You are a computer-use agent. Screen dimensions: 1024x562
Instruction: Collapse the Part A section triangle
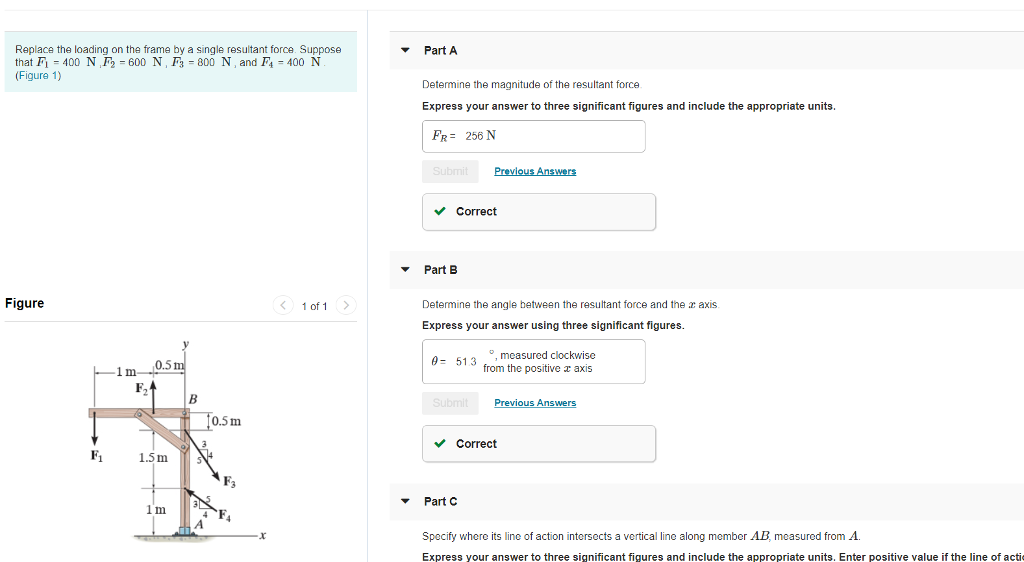[x=405, y=50]
